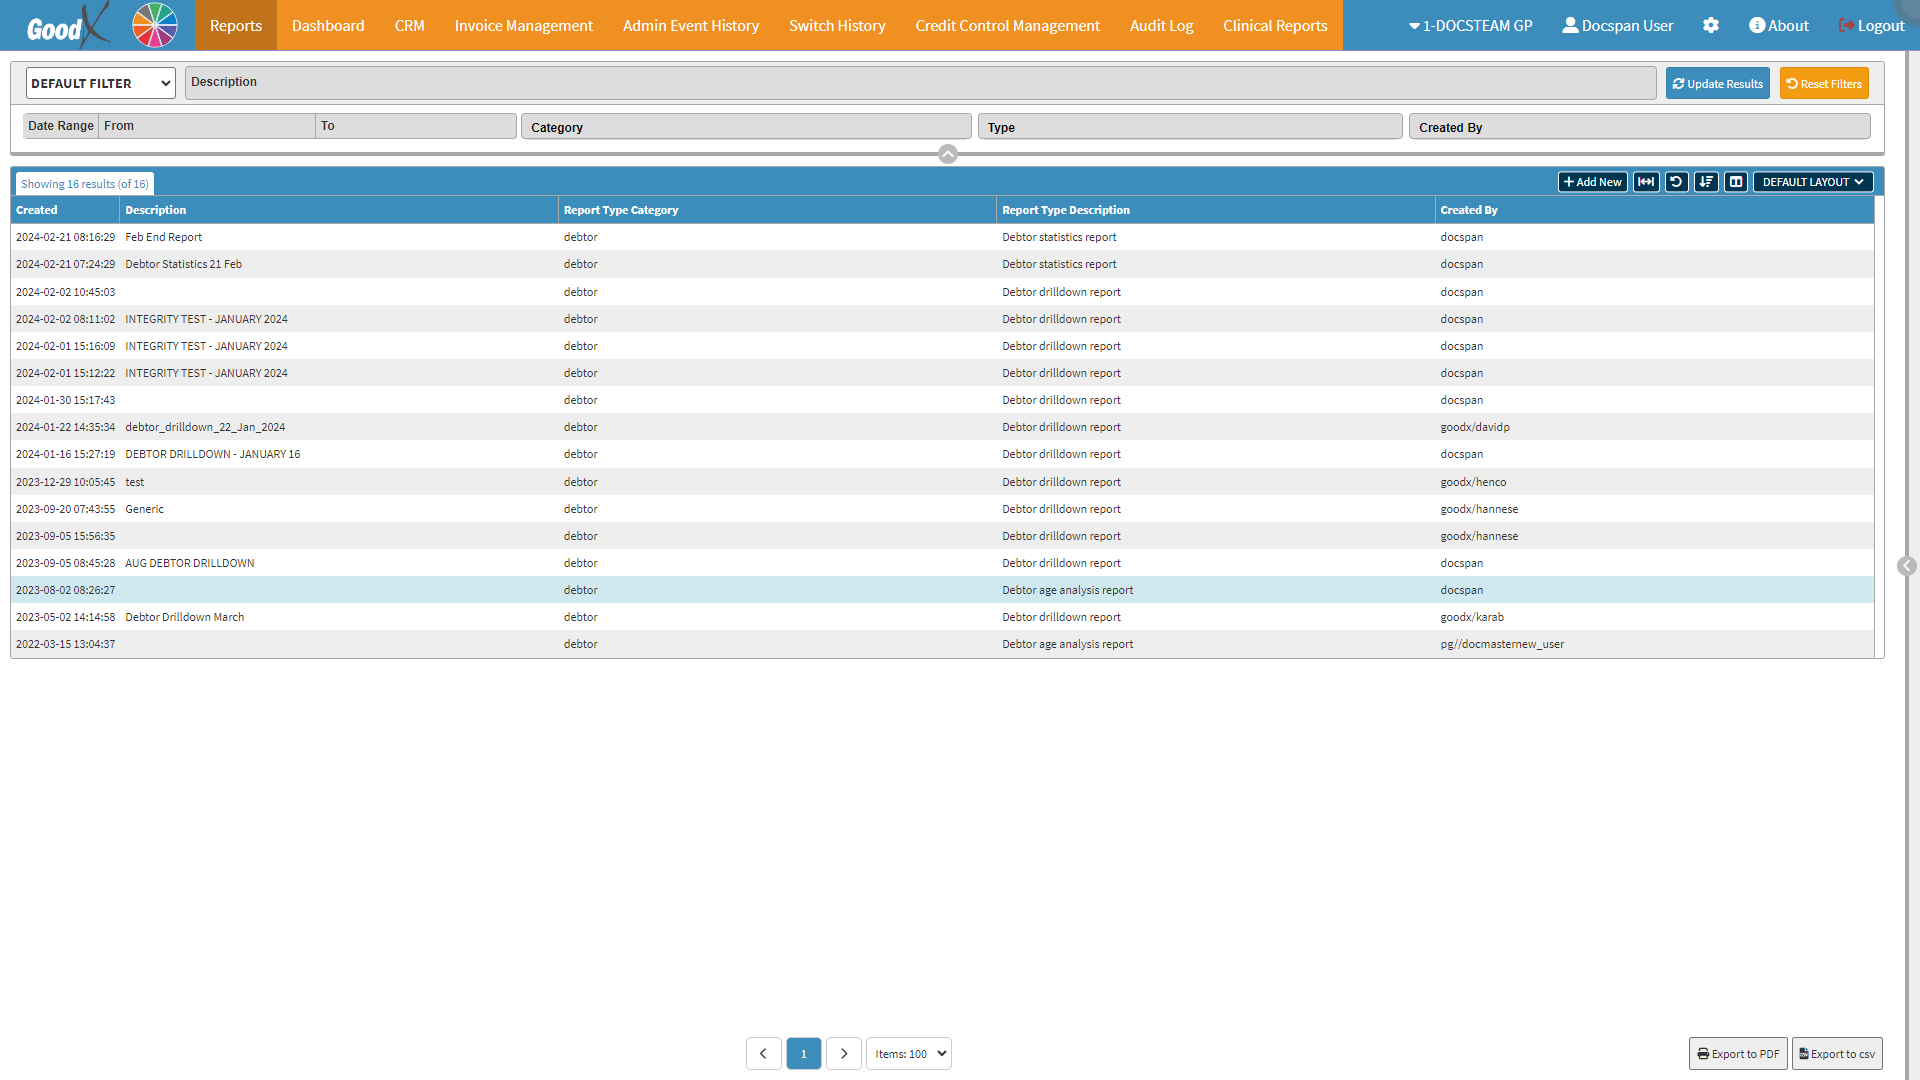Screen dimensions: 1920x1080
Task: Click the Update Results button
Action: coord(1717,84)
